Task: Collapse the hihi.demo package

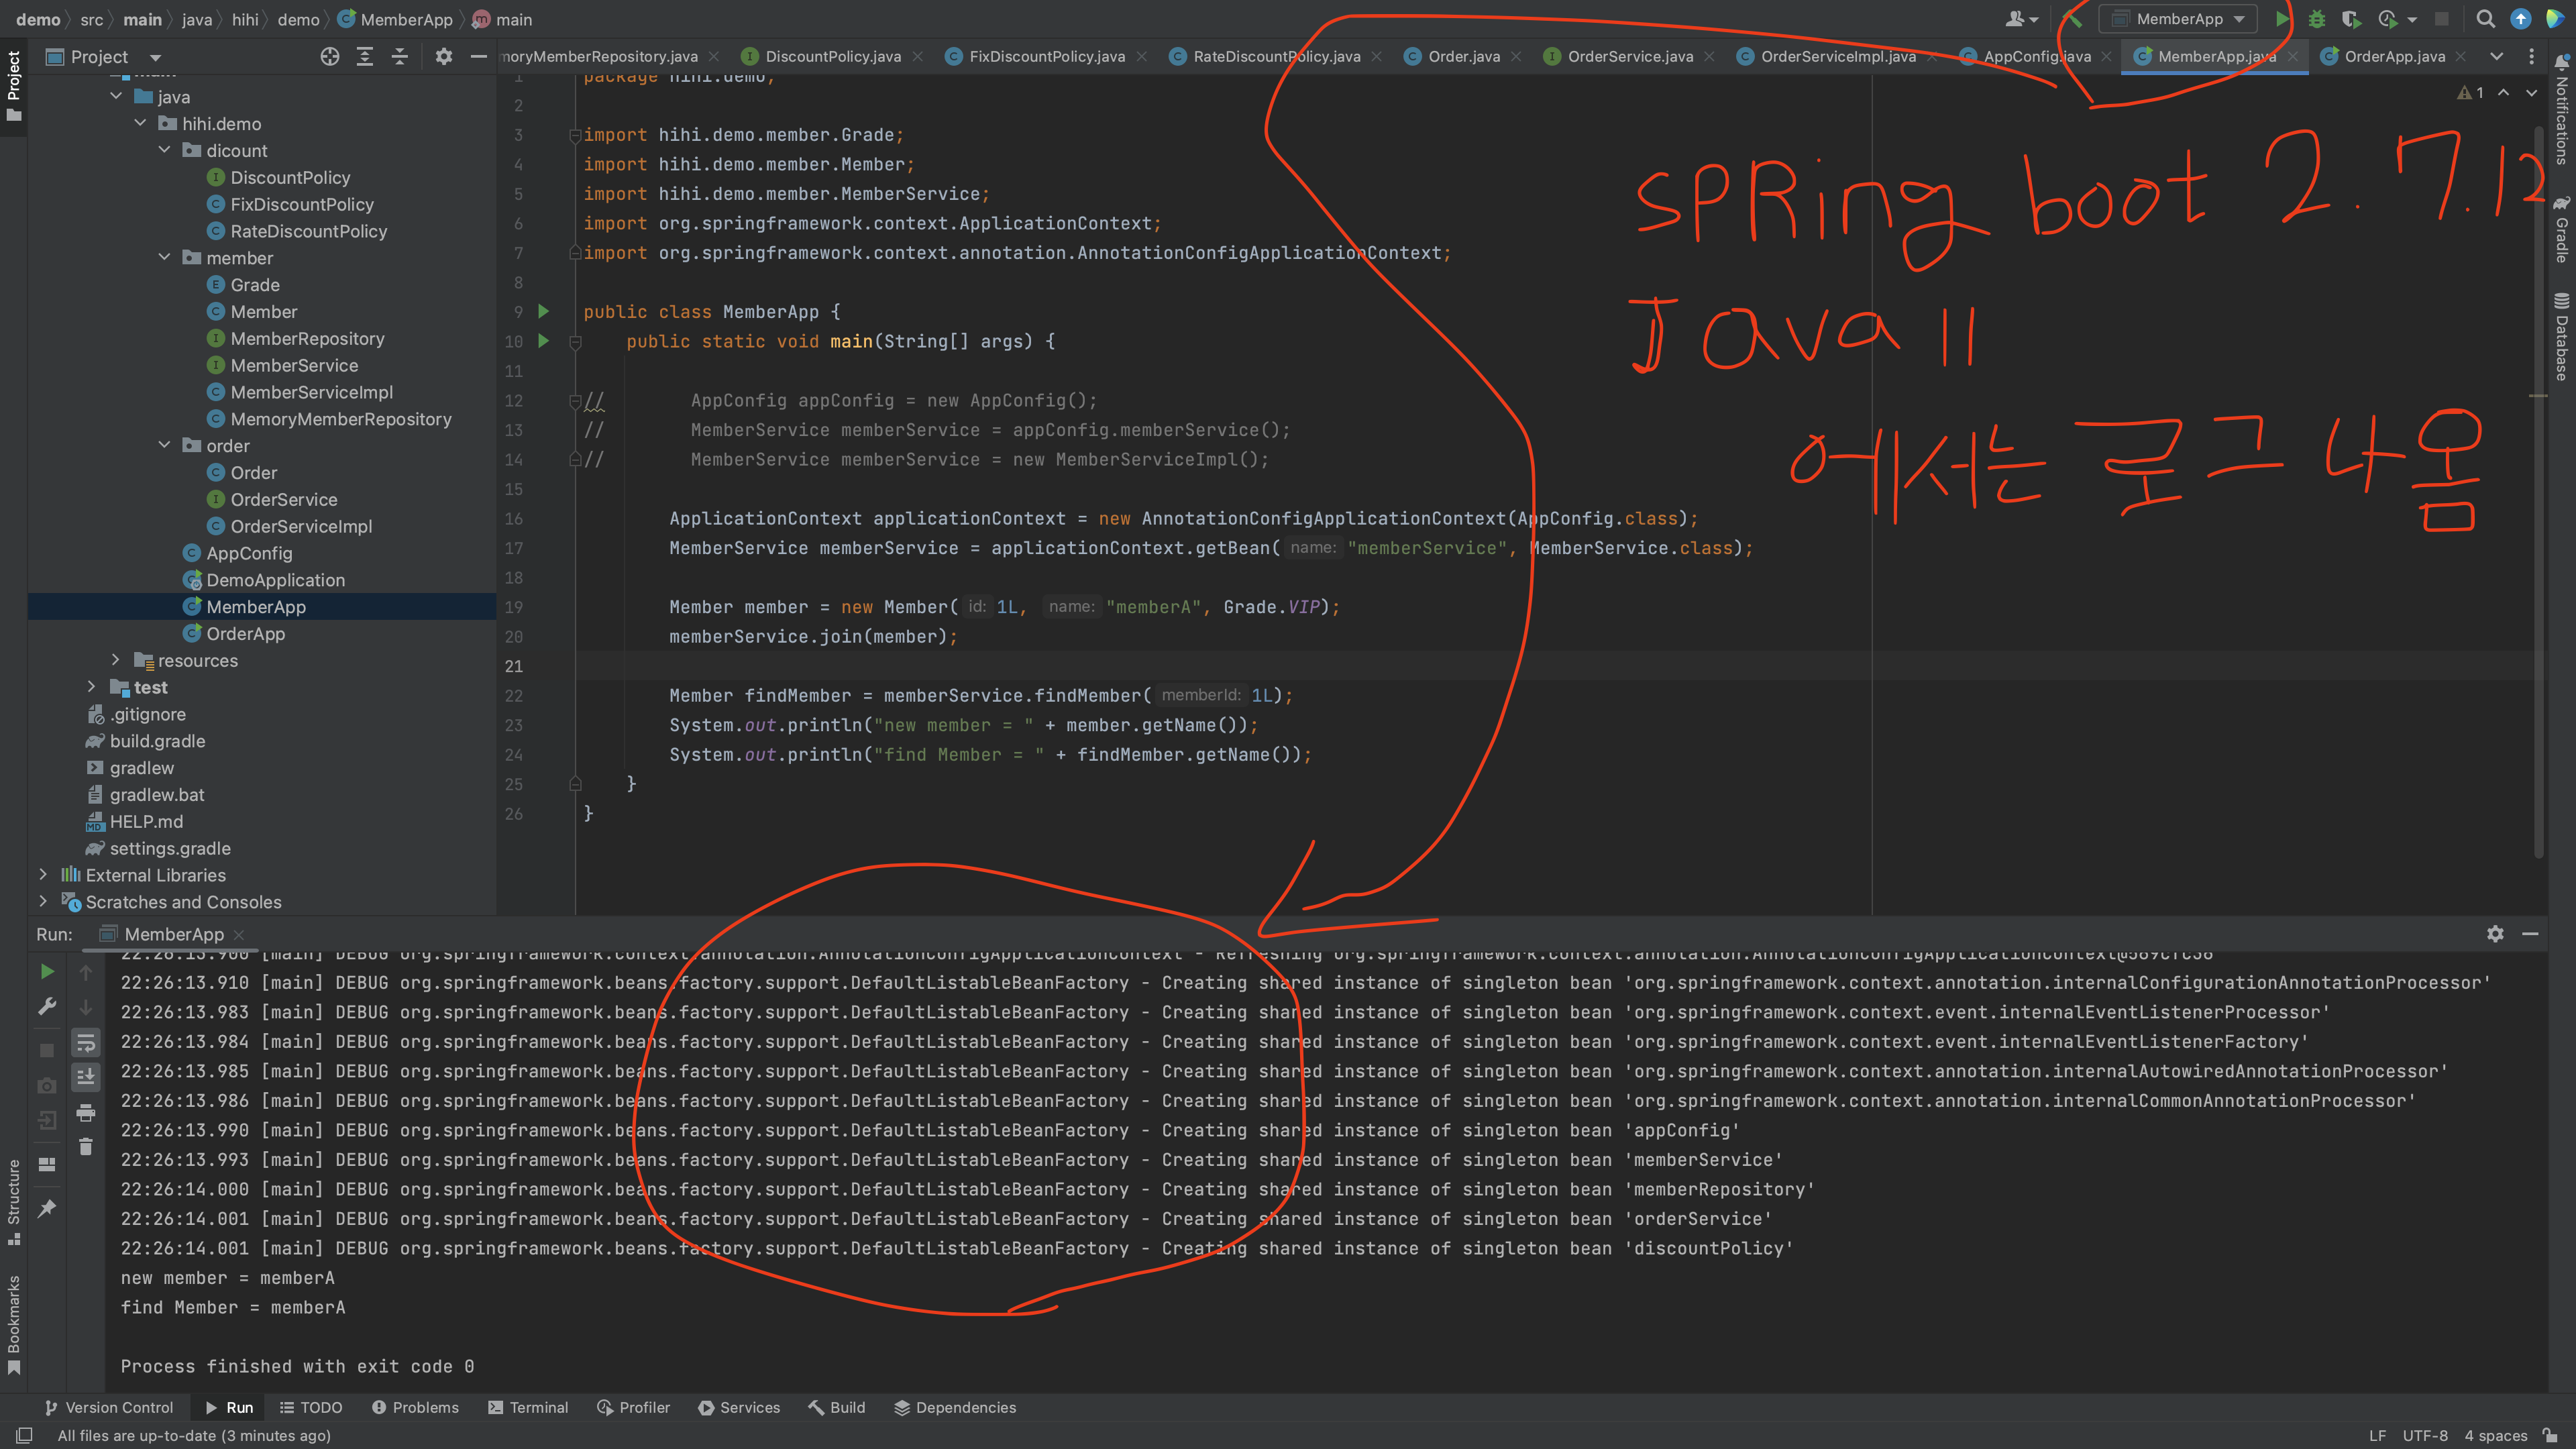Action: [x=140, y=123]
